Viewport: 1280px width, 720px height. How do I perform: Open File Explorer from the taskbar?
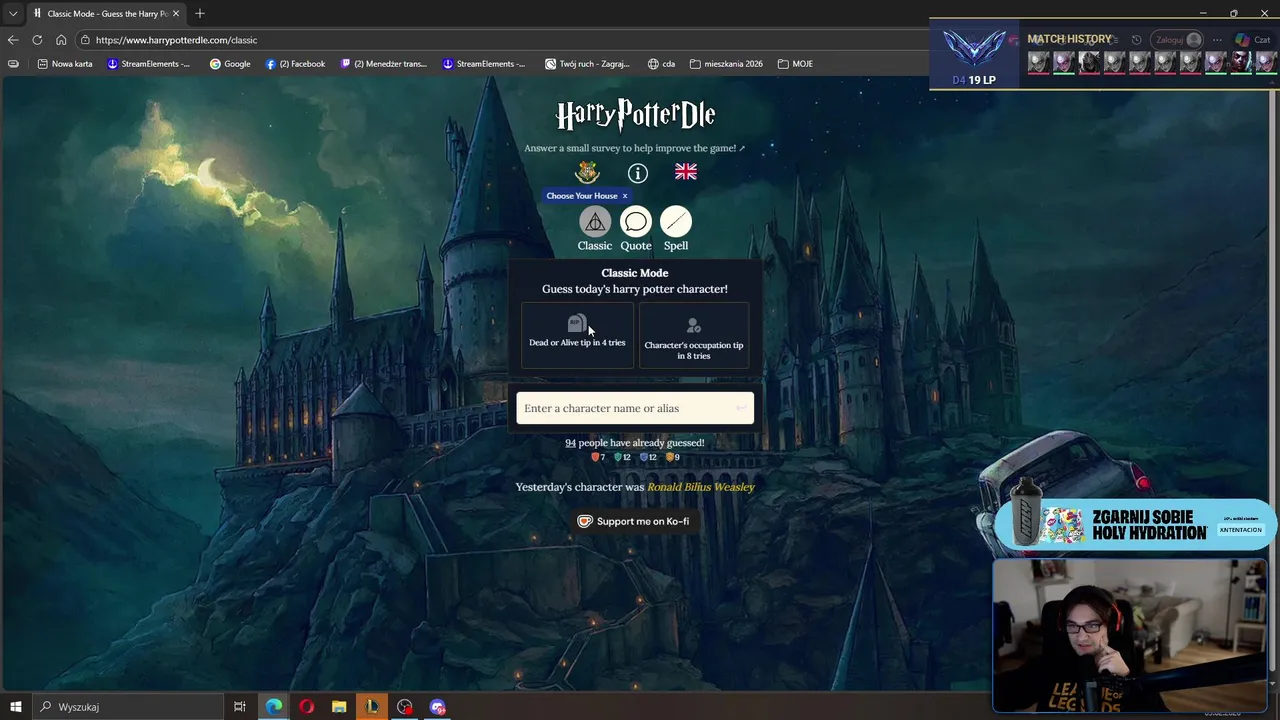click(339, 707)
